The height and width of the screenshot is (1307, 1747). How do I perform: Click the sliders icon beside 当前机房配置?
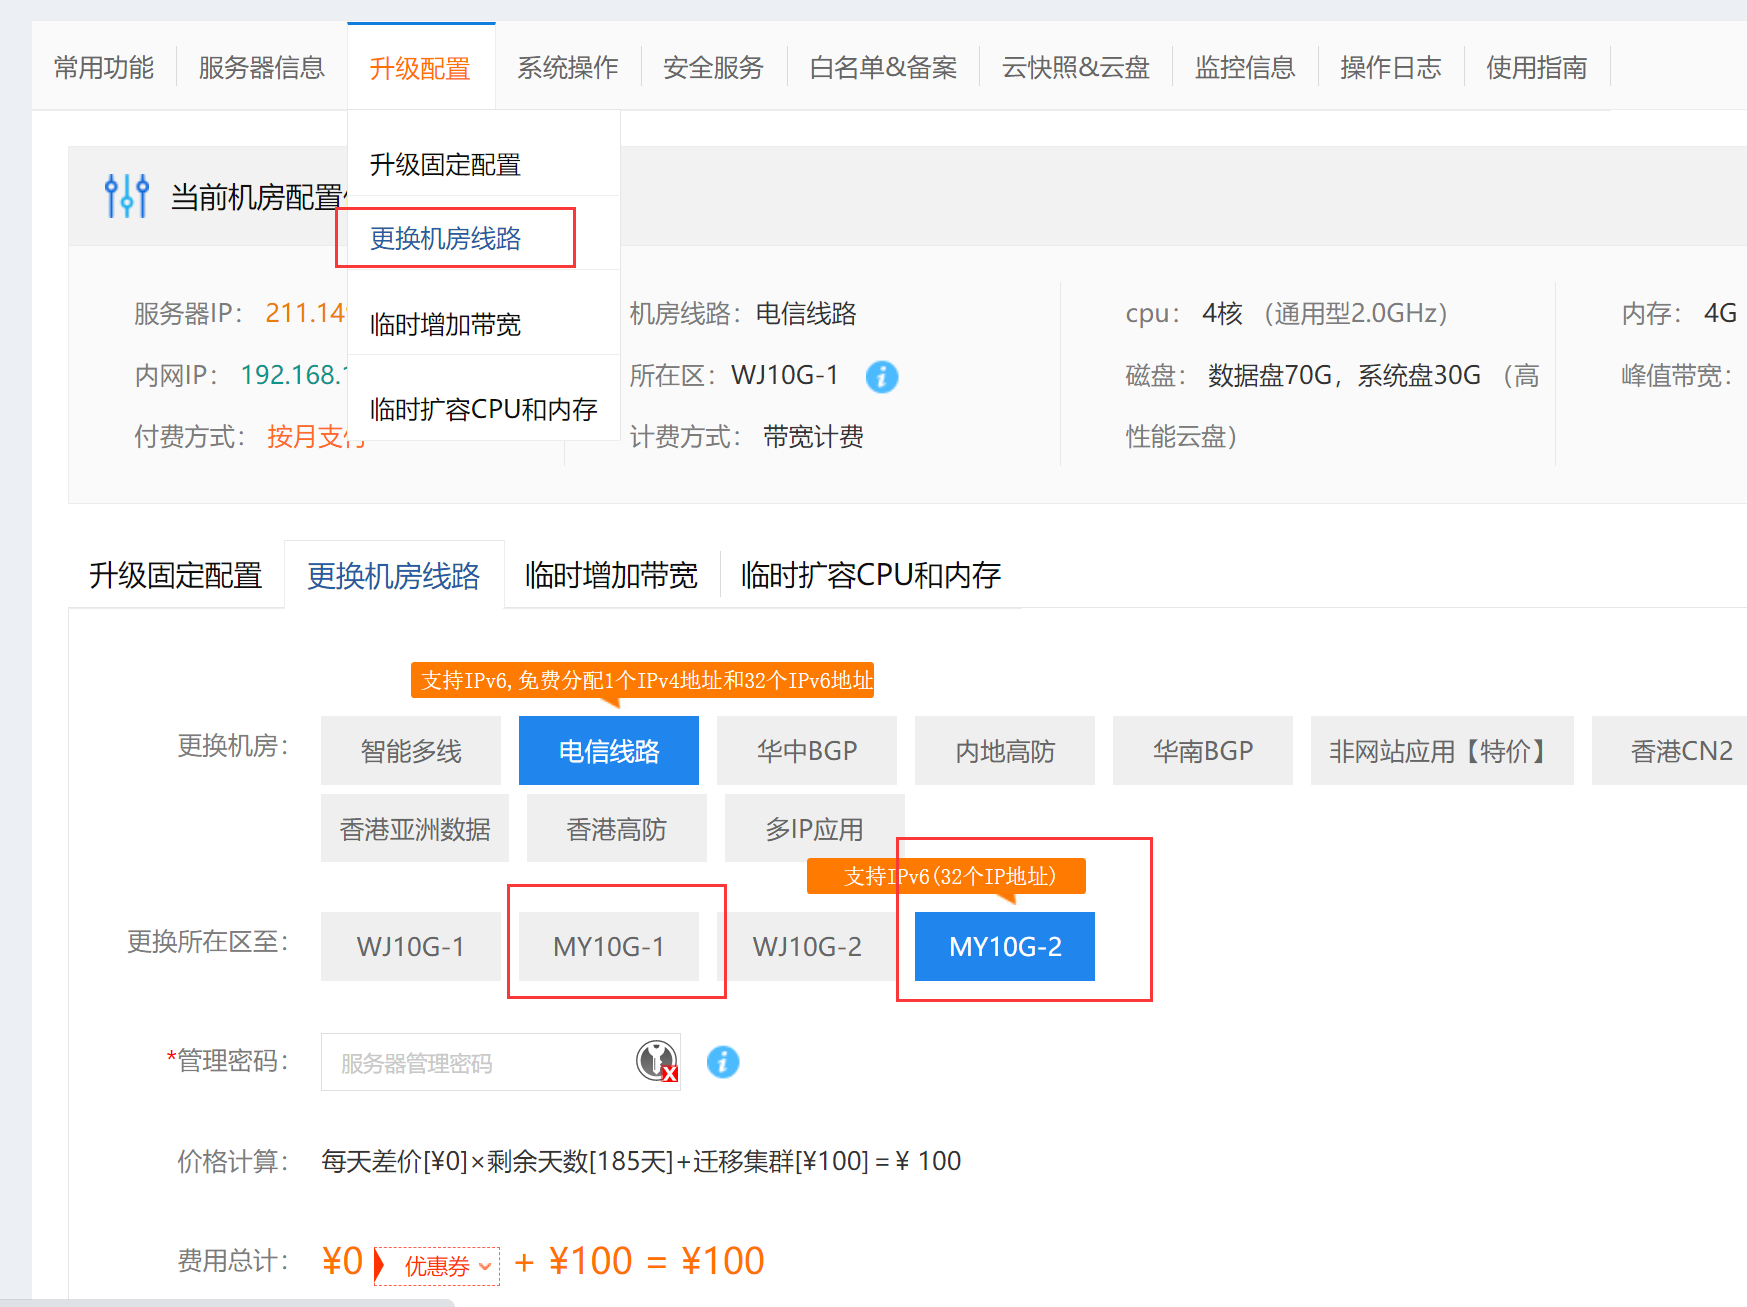point(127,196)
